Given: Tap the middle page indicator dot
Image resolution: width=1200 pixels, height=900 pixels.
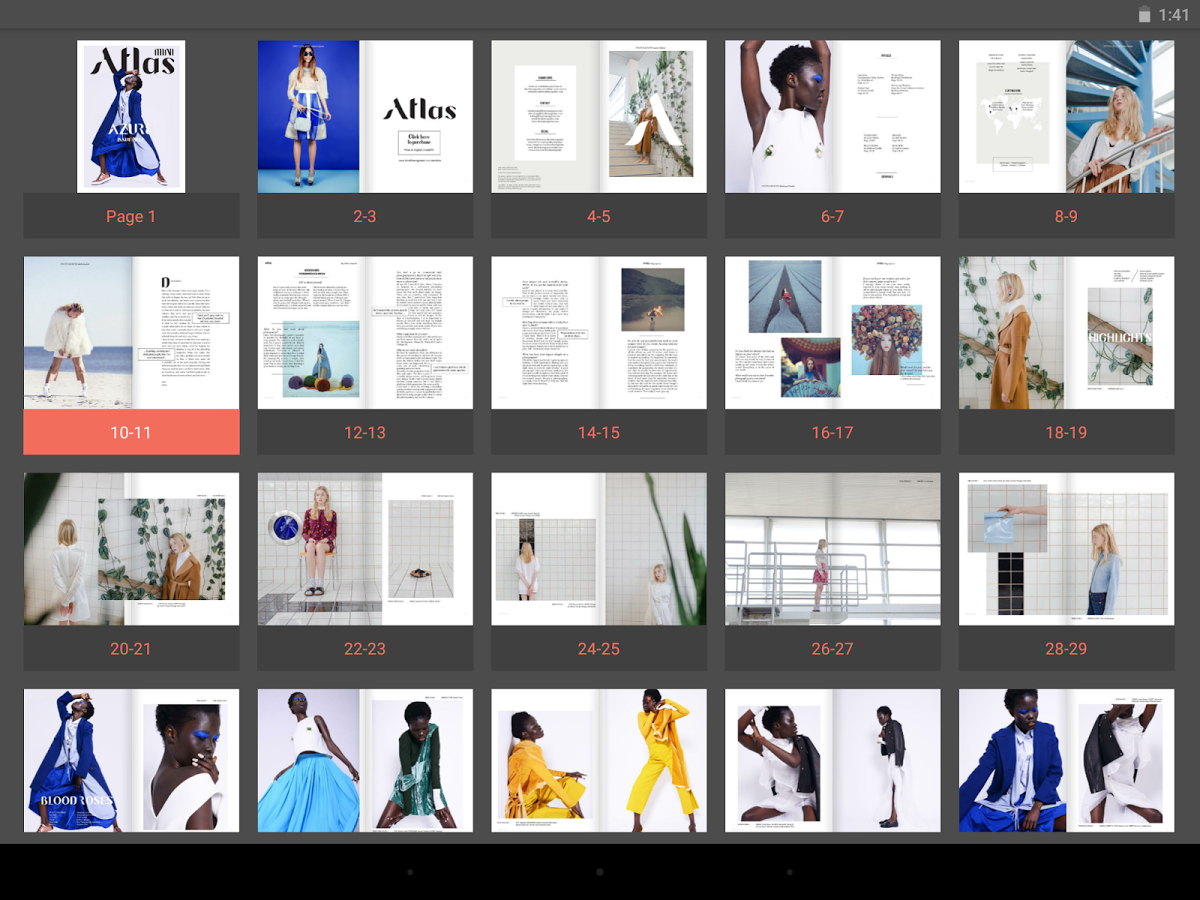Looking at the screenshot, I should coord(599,873).
